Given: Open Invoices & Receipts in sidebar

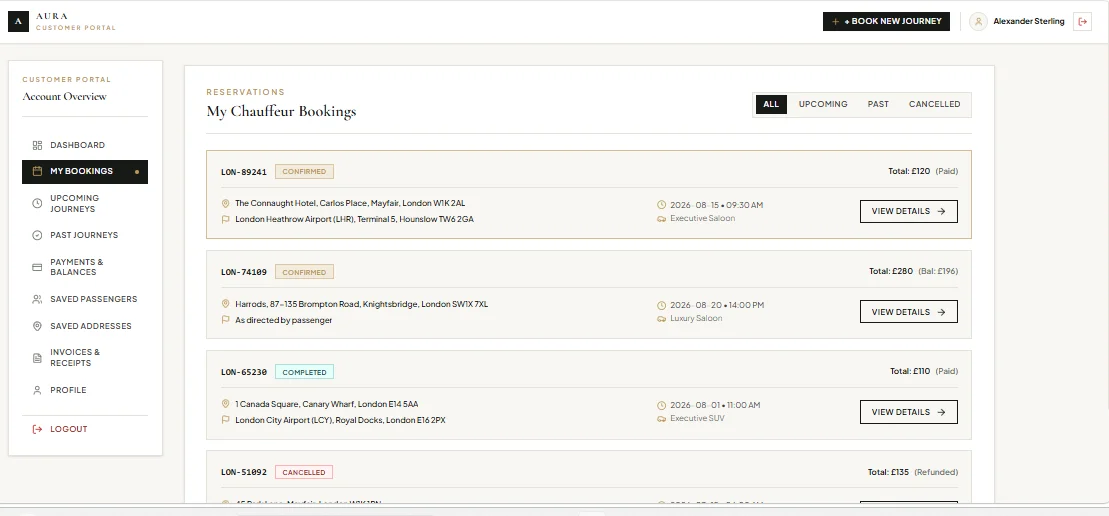Looking at the screenshot, I should point(85,358).
